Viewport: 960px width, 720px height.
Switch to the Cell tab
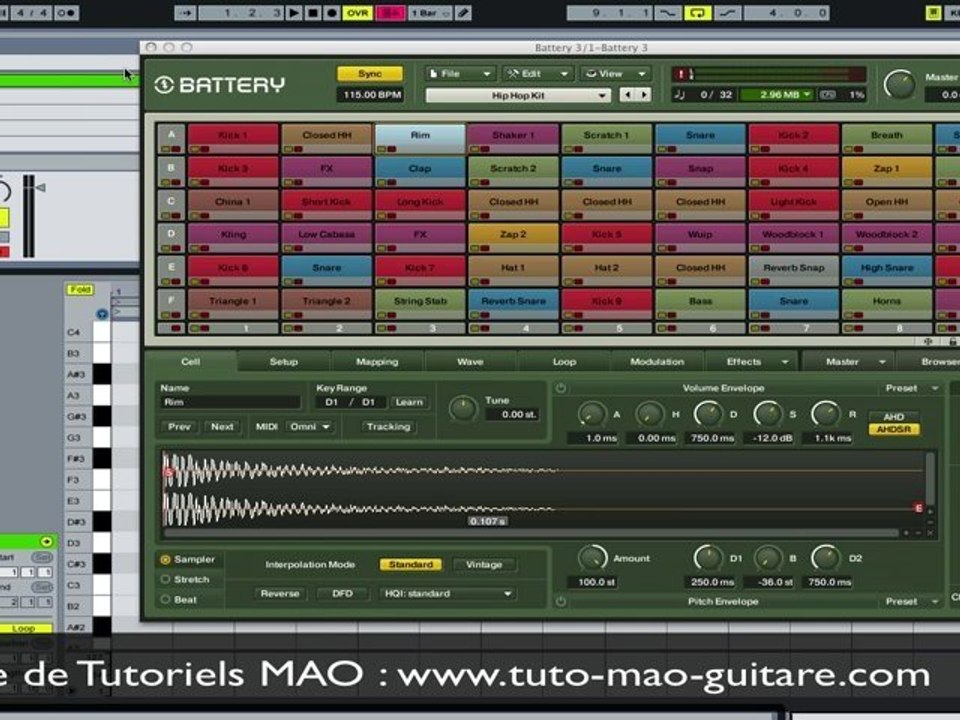[190, 362]
